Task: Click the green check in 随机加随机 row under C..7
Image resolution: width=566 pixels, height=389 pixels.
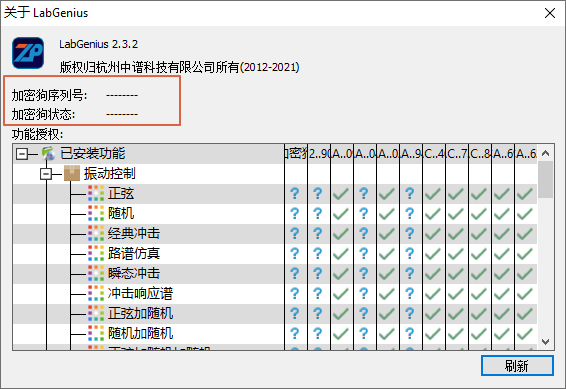Action: [456, 334]
